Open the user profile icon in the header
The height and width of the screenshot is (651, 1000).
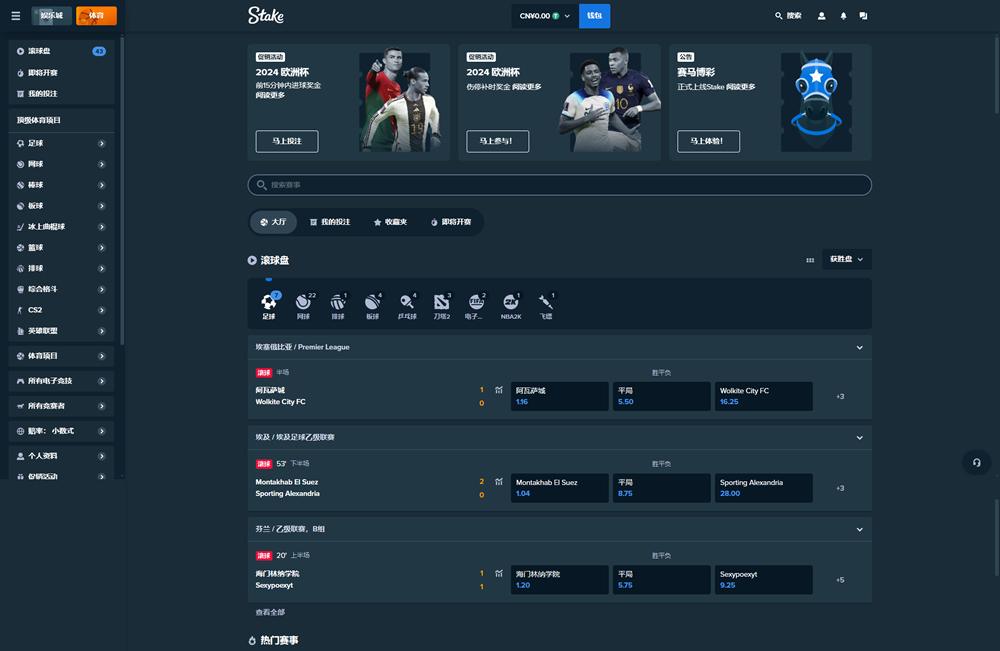click(821, 16)
